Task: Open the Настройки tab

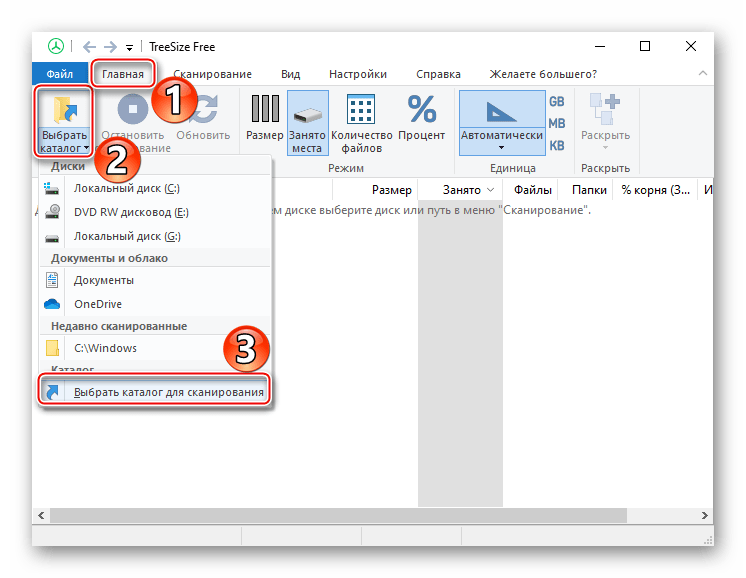Action: [x=358, y=74]
